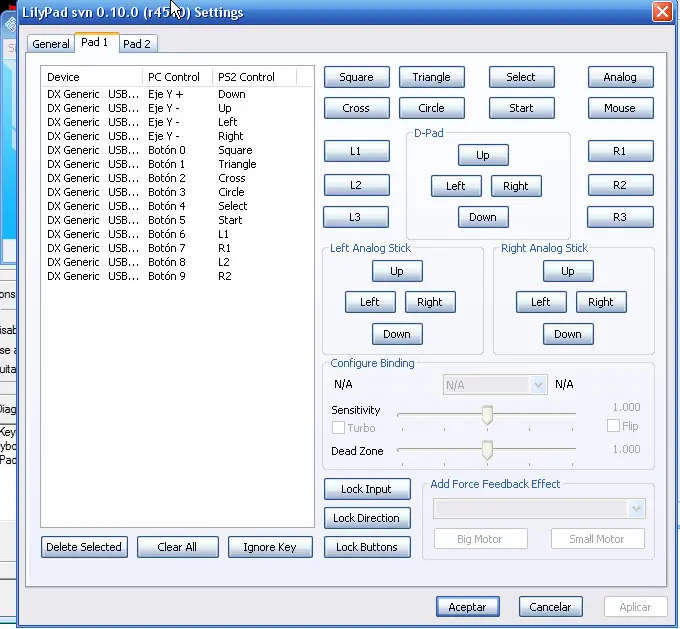Select the Botón 6 L1 row

tap(177, 234)
